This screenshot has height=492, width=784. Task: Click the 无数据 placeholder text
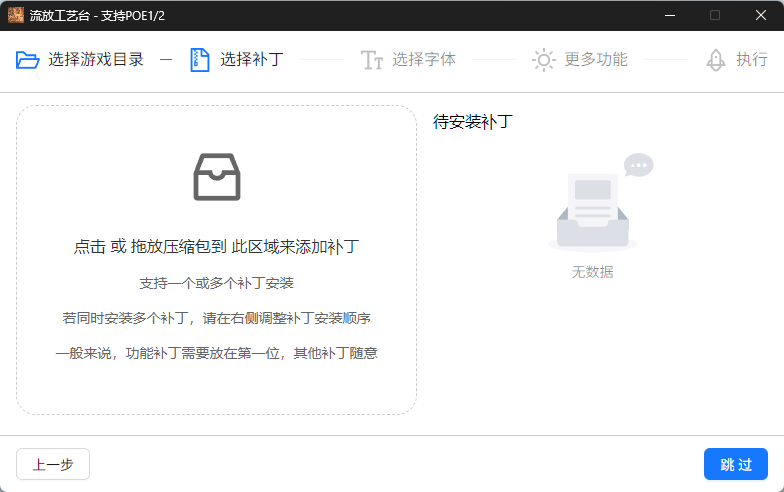pyautogui.click(x=592, y=272)
